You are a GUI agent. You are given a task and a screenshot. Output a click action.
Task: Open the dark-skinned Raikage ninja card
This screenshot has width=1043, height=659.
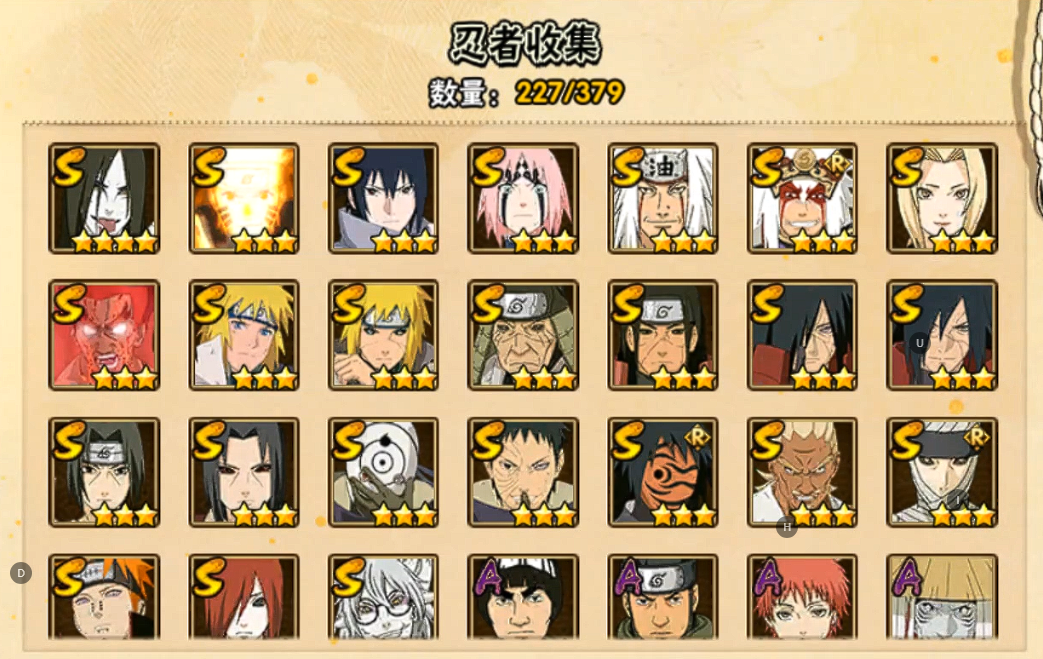(x=803, y=473)
